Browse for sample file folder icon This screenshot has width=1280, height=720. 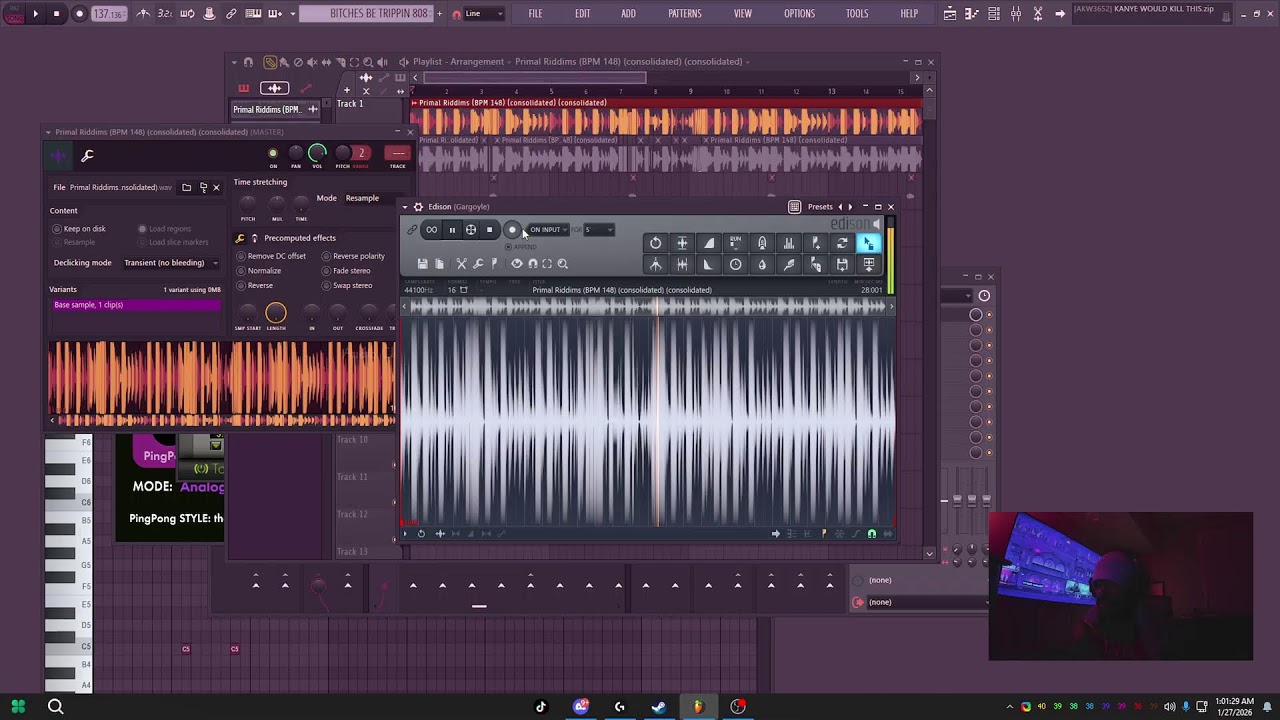[186, 187]
